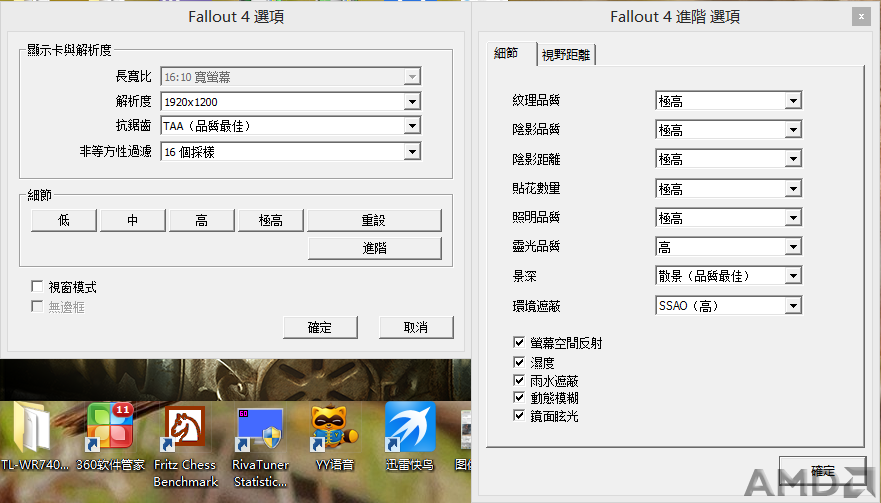Select the 細節 tab
Image resolution: width=881 pixels, height=503 pixels.
coord(510,53)
